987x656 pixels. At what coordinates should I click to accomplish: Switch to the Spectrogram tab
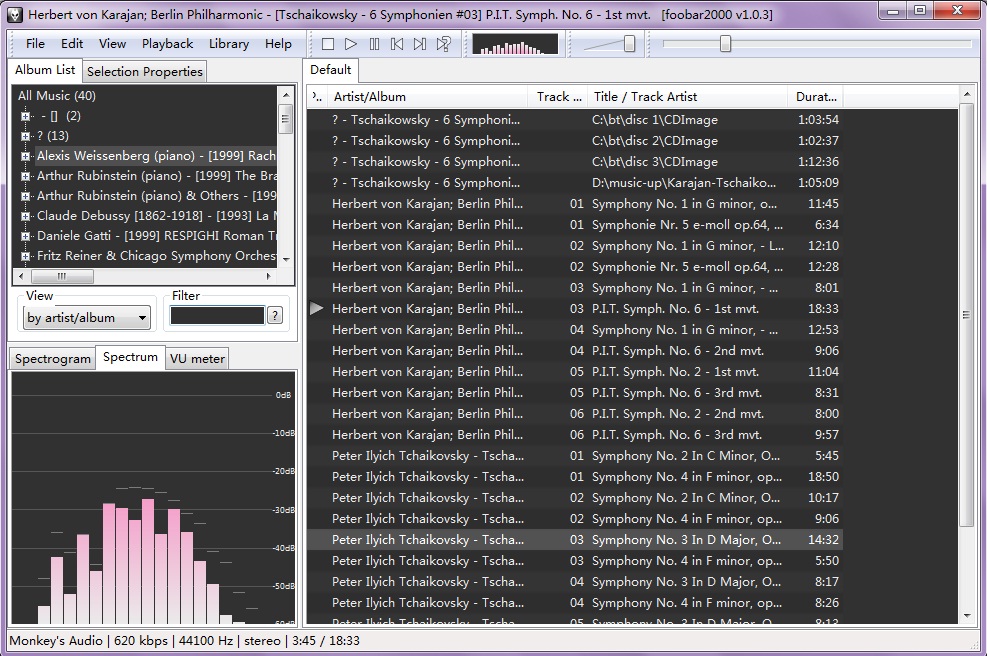point(52,358)
